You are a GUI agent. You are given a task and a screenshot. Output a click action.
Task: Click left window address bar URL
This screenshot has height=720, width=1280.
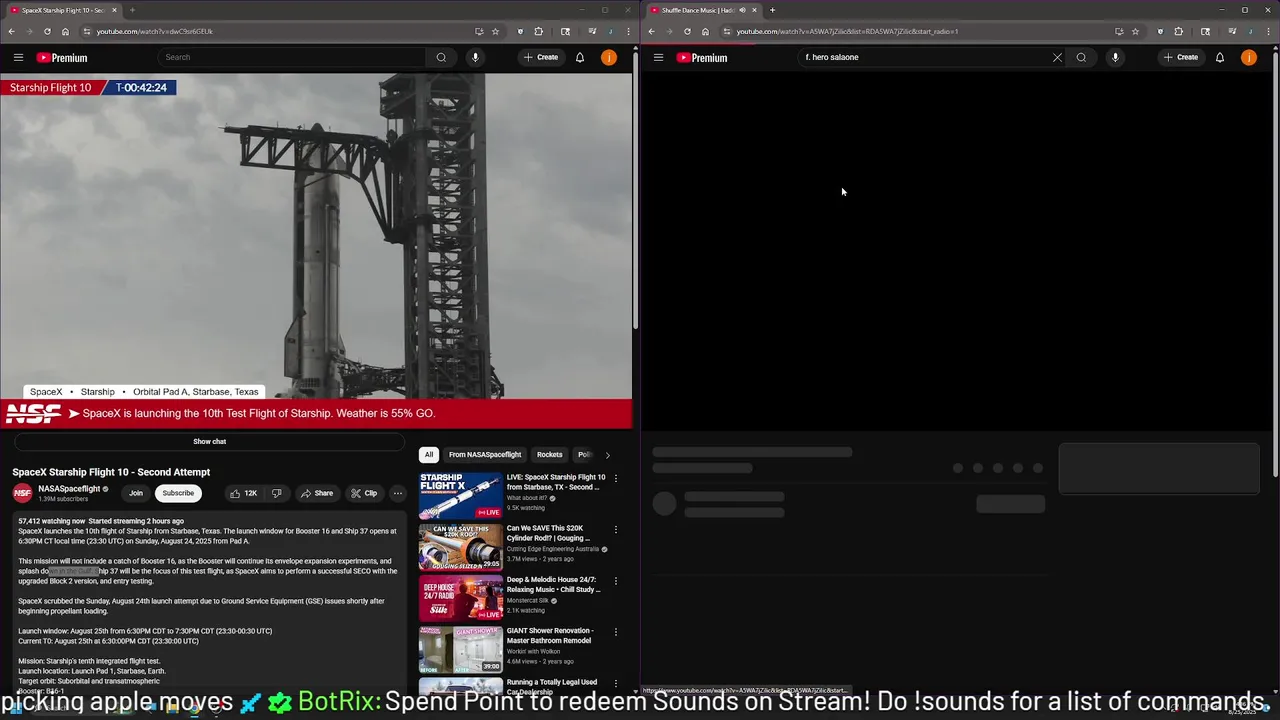(155, 31)
